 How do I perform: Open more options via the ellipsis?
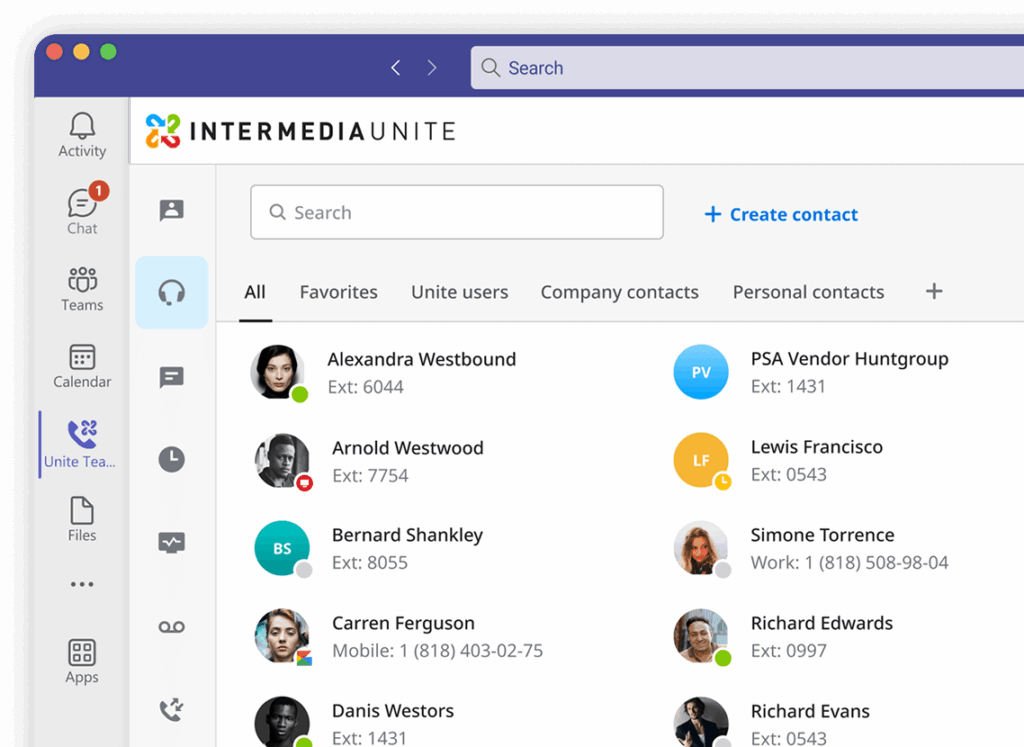pyautogui.click(x=81, y=584)
